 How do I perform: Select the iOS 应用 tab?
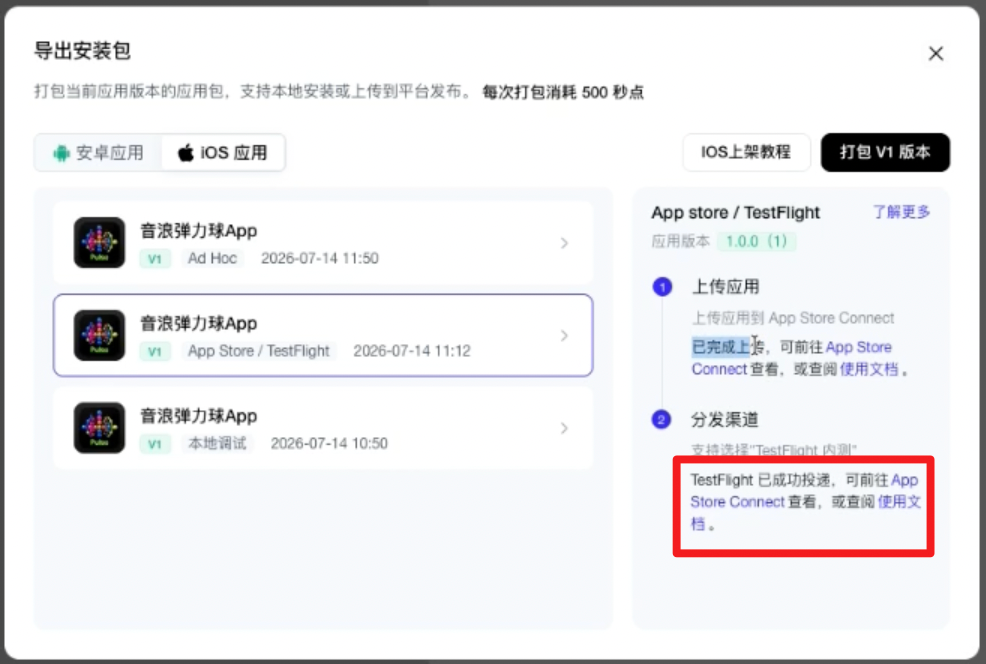[x=223, y=153]
